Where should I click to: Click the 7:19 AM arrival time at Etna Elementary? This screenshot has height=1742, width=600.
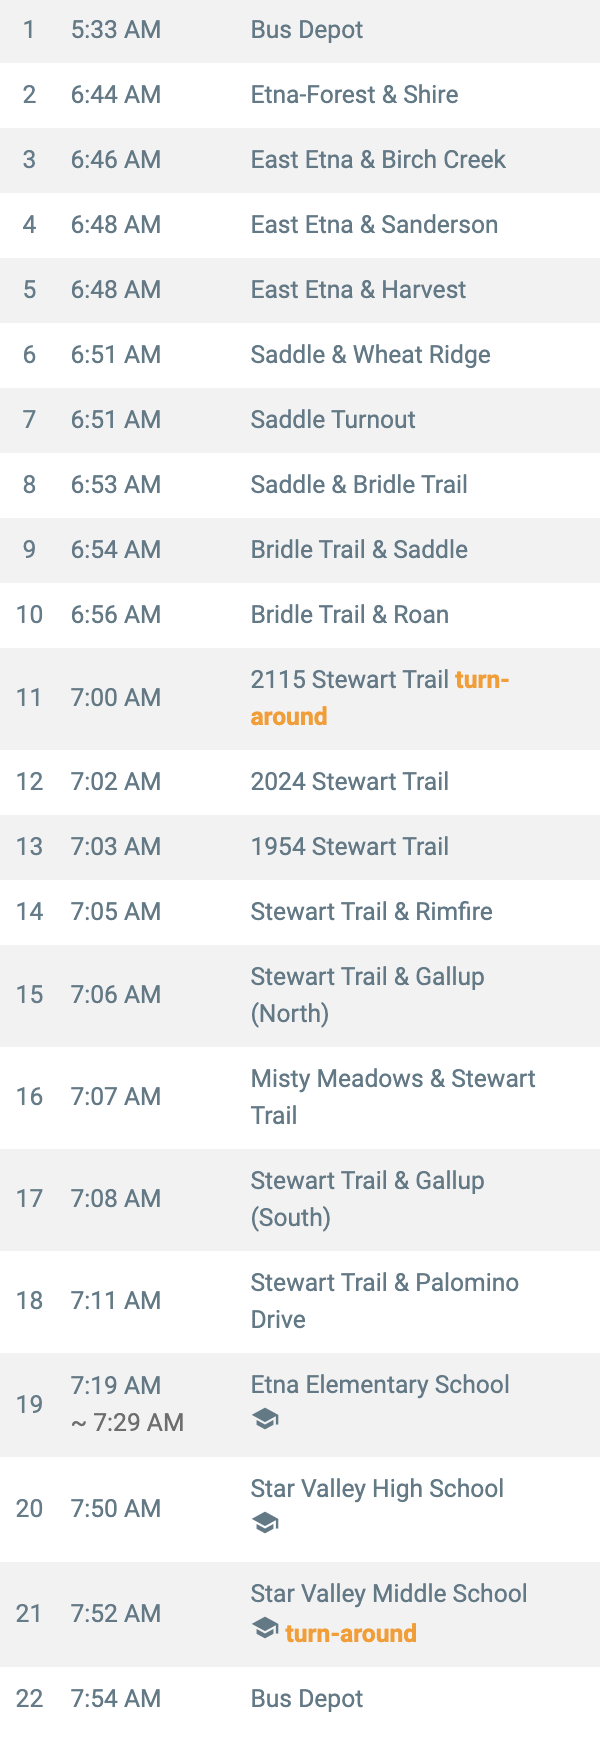click(x=116, y=1385)
